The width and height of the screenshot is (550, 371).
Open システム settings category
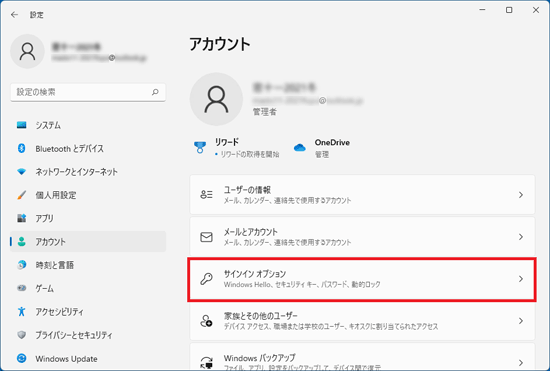coord(88,125)
